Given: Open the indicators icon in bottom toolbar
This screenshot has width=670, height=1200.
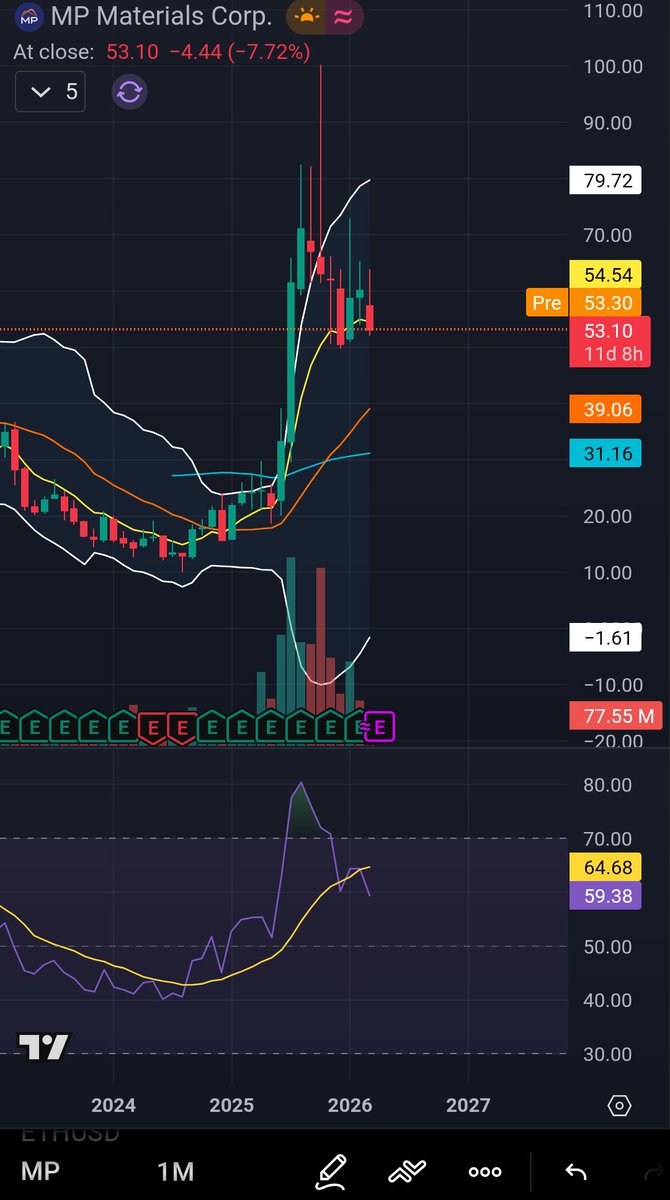Looking at the screenshot, I should [x=407, y=1171].
